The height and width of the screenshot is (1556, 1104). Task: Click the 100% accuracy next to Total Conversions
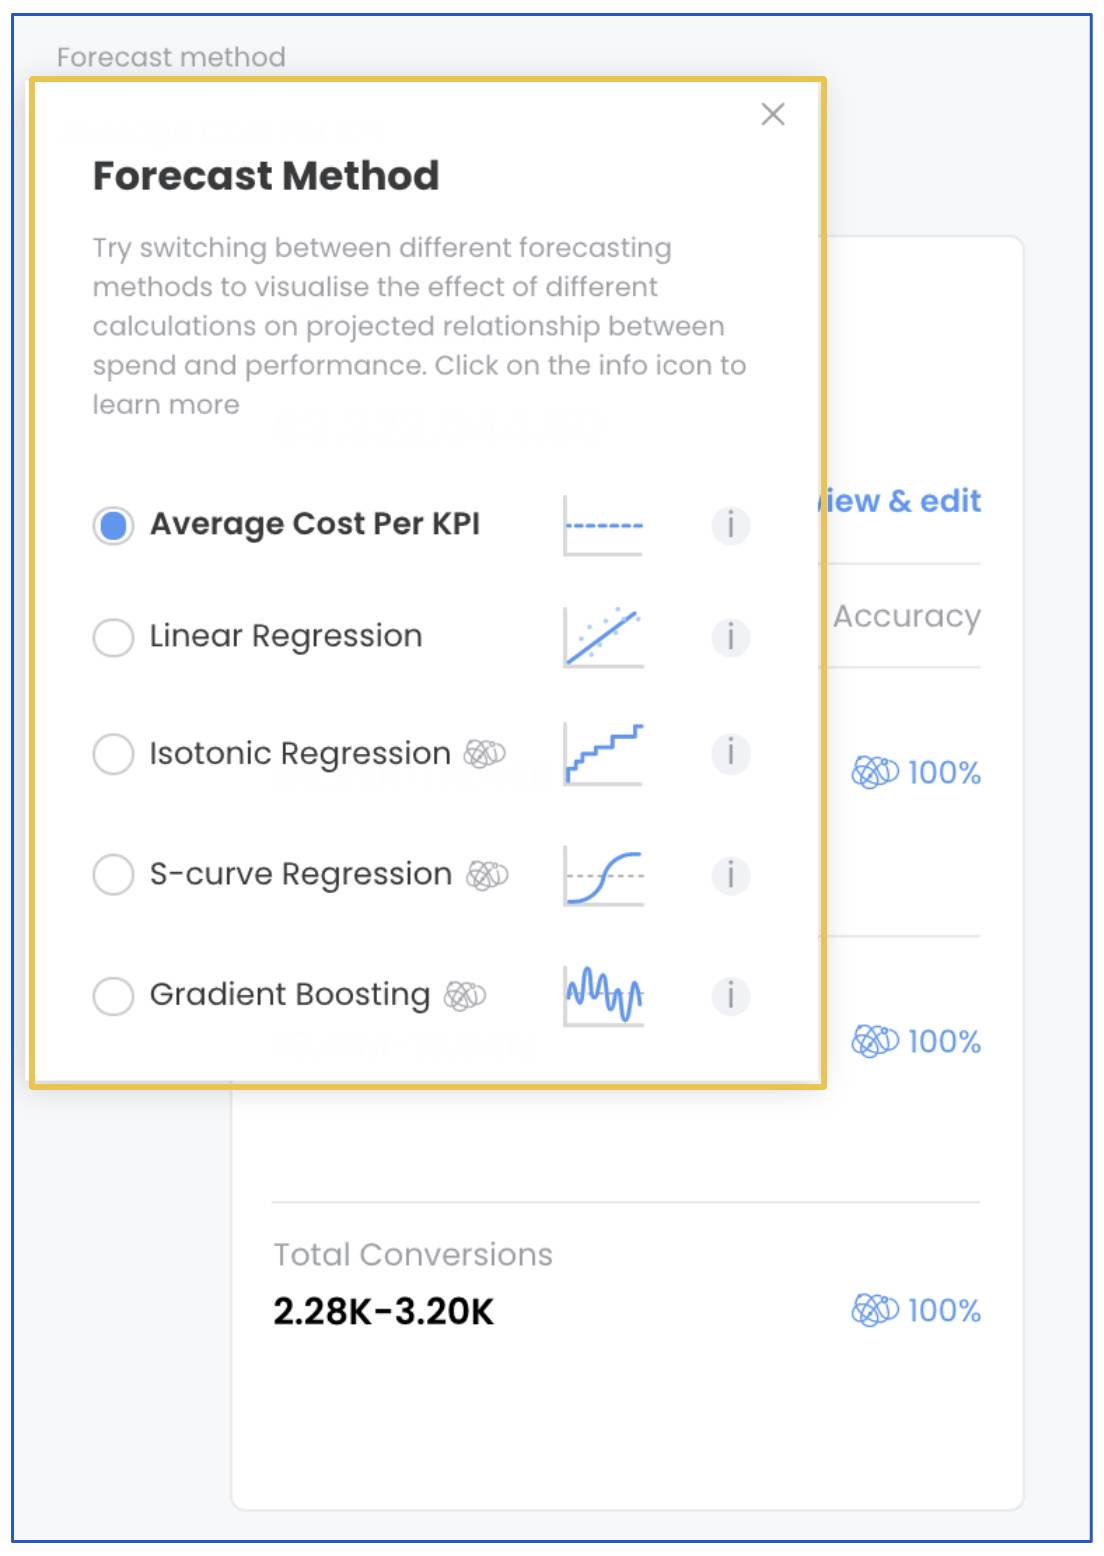coord(916,1310)
